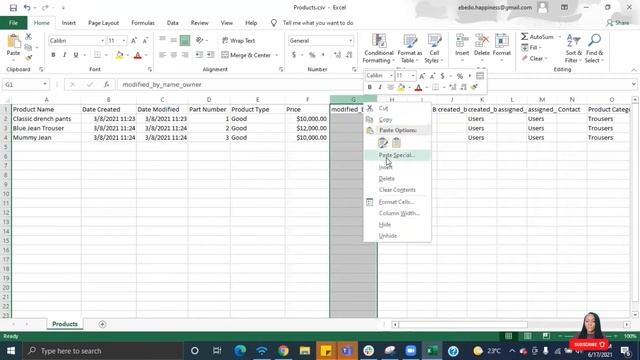Click Font Color A in ribbon
The height and width of the screenshot is (360, 640).
coord(138,55)
